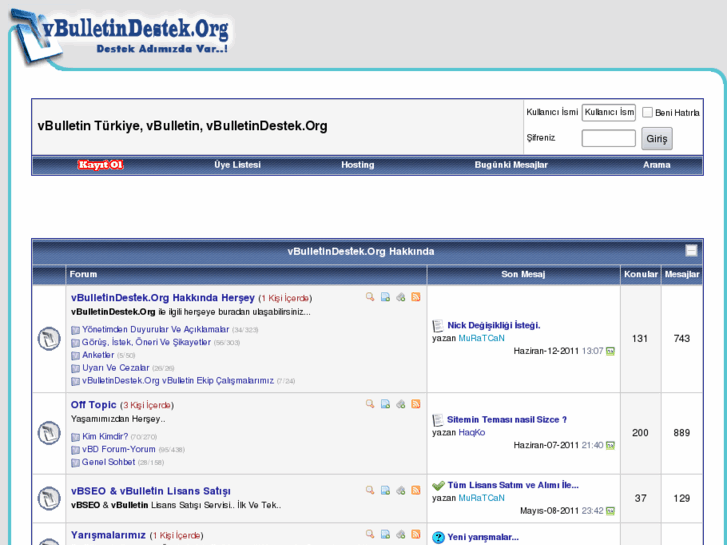
Task: Go to last post icon at 23:42
Action: pos(610,511)
